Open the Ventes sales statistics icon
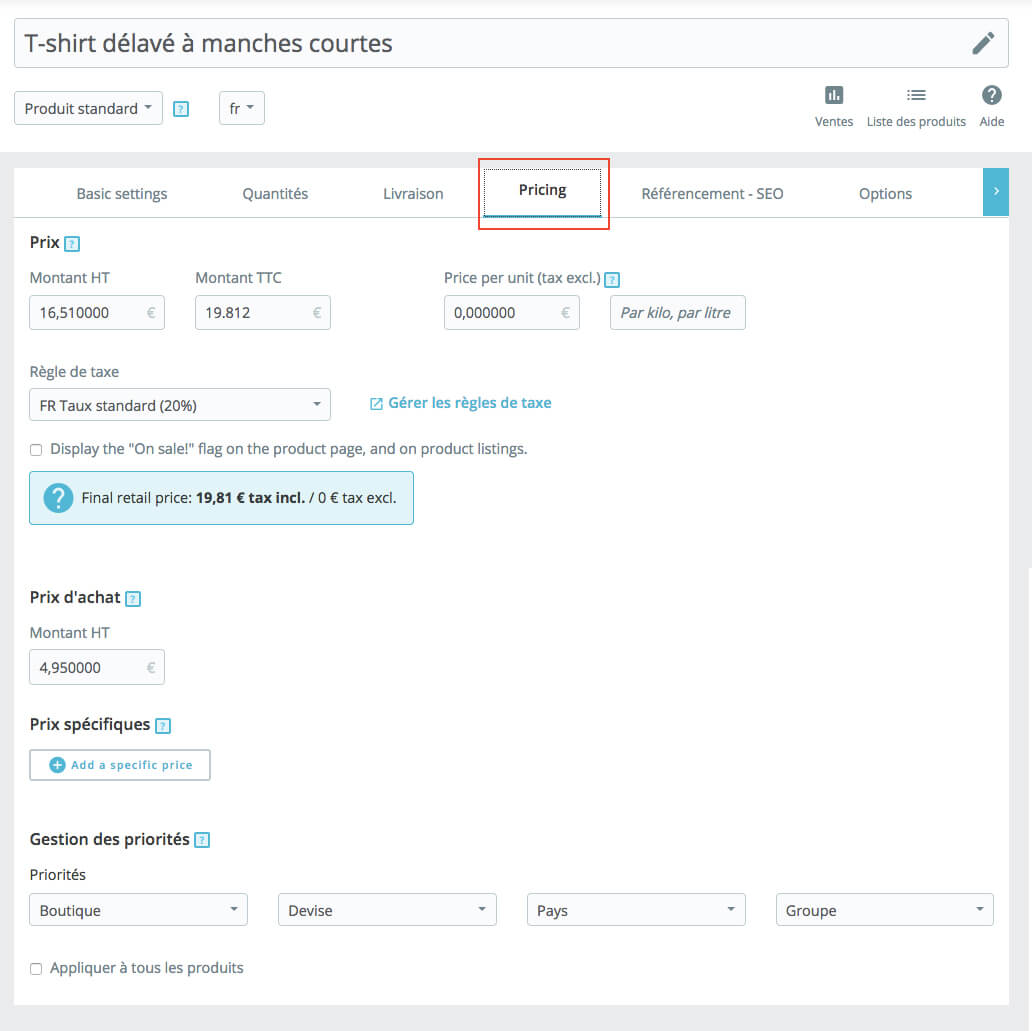 click(x=834, y=96)
